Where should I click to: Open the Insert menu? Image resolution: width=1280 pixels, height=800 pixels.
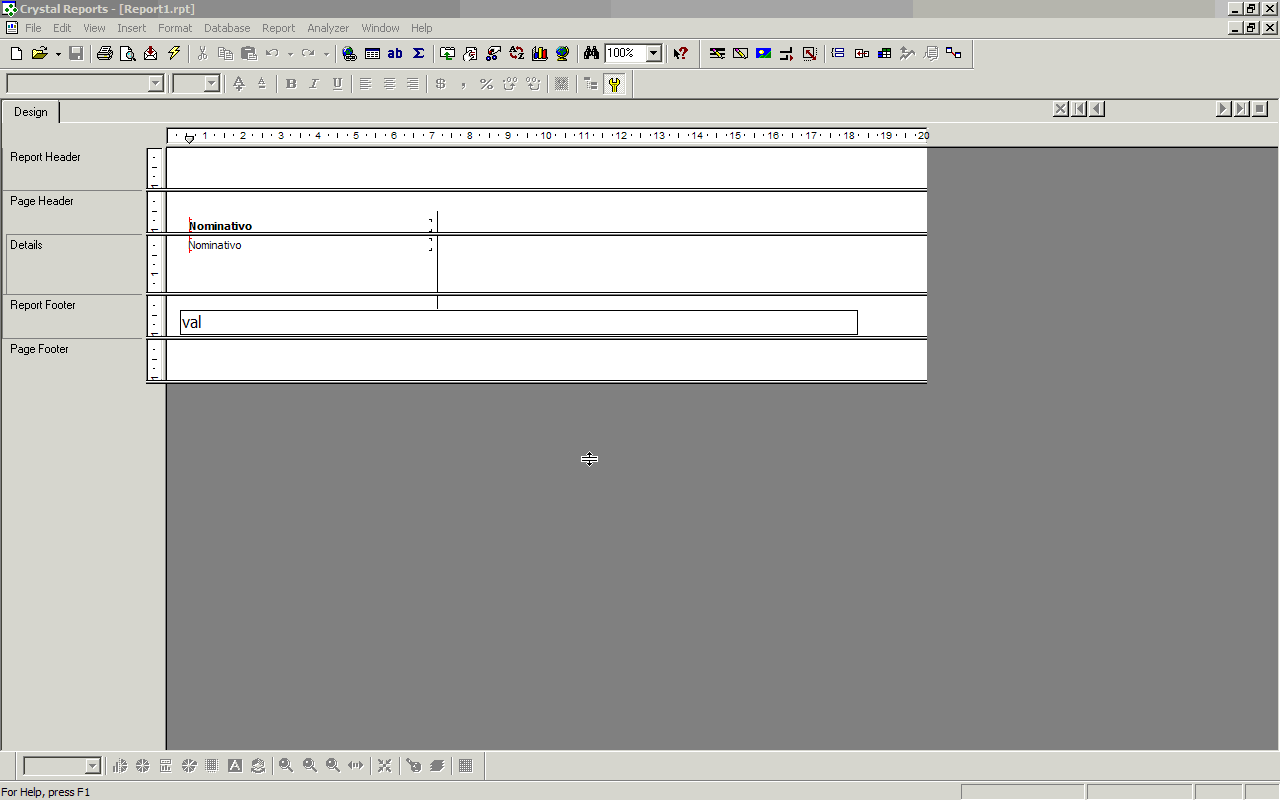131,28
